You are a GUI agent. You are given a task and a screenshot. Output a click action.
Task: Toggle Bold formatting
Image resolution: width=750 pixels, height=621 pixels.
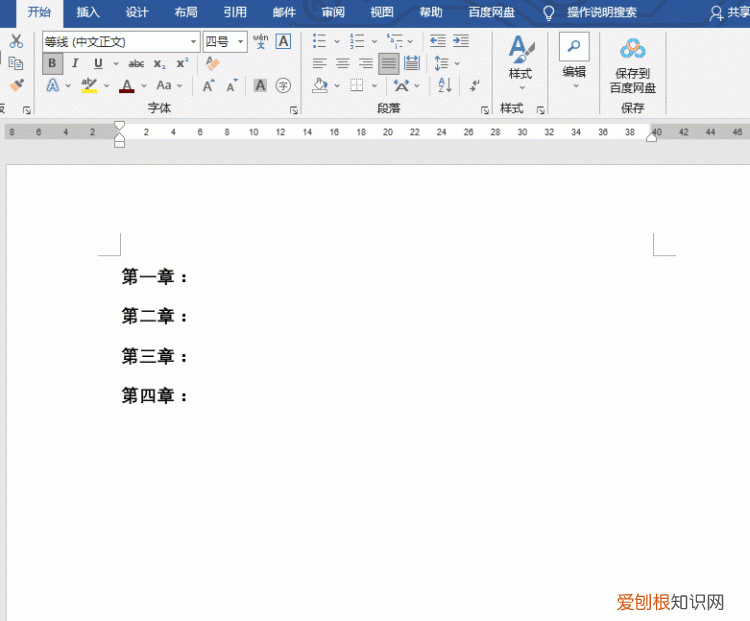coord(52,64)
